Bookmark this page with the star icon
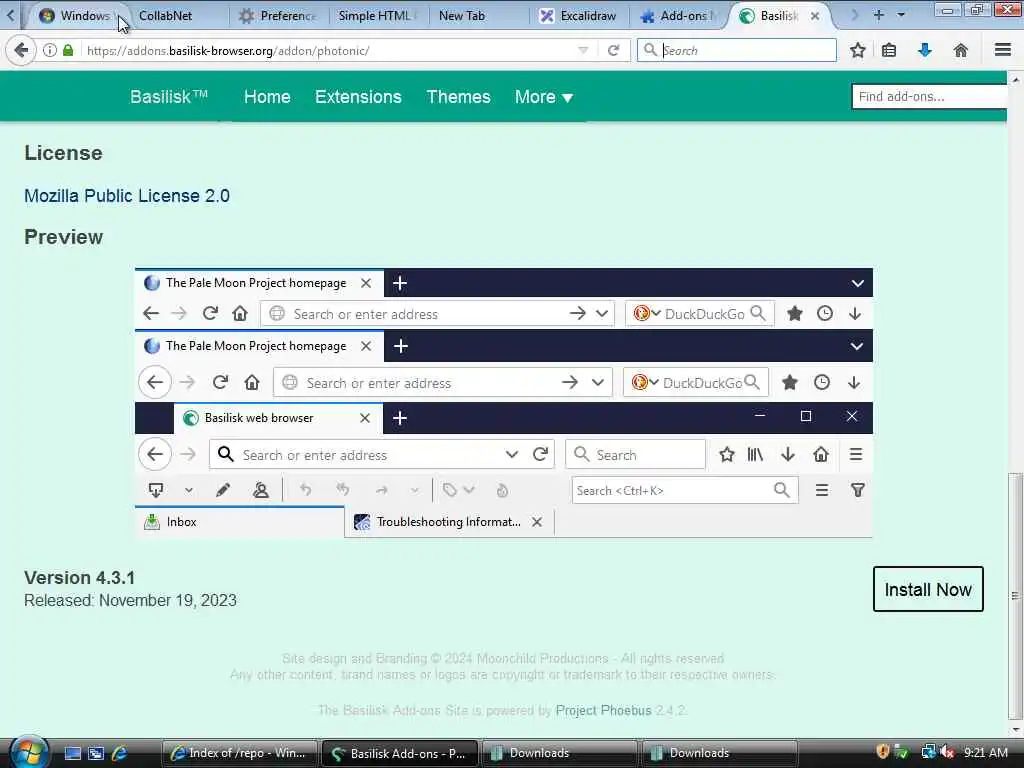 pos(857,50)
